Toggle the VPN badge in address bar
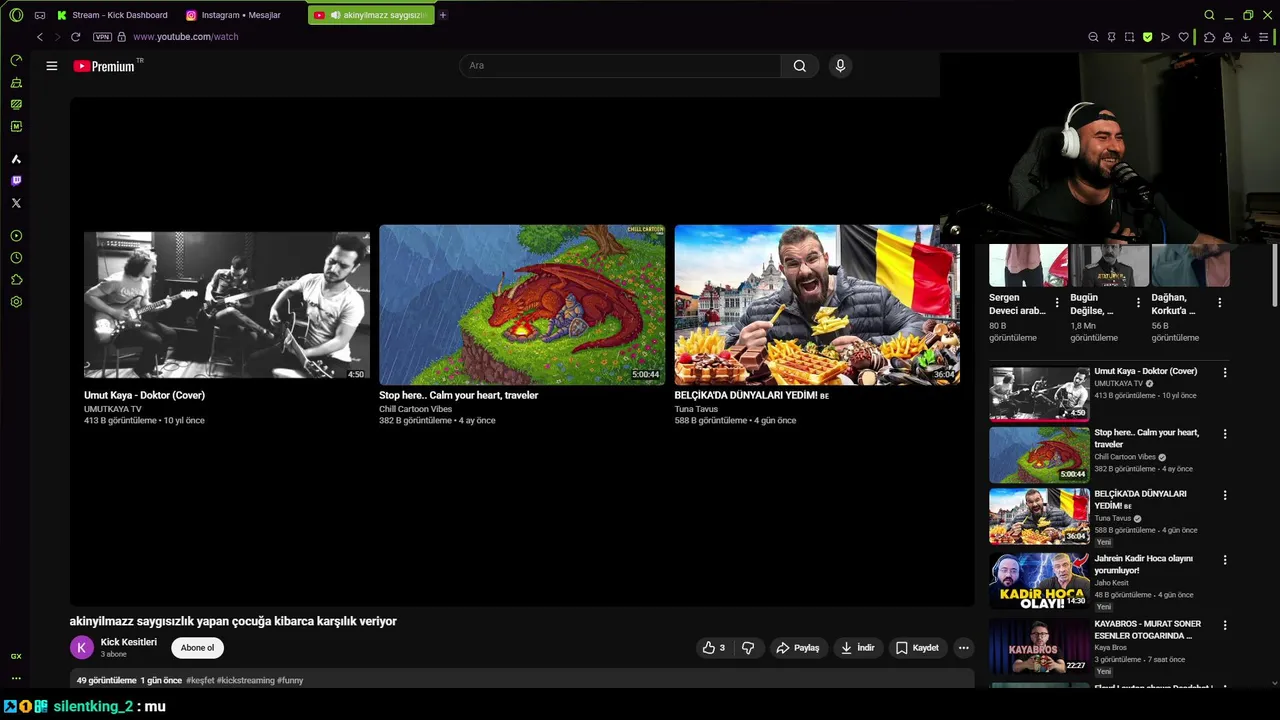Screen dimensions: 1280x720 click(102, 37)
